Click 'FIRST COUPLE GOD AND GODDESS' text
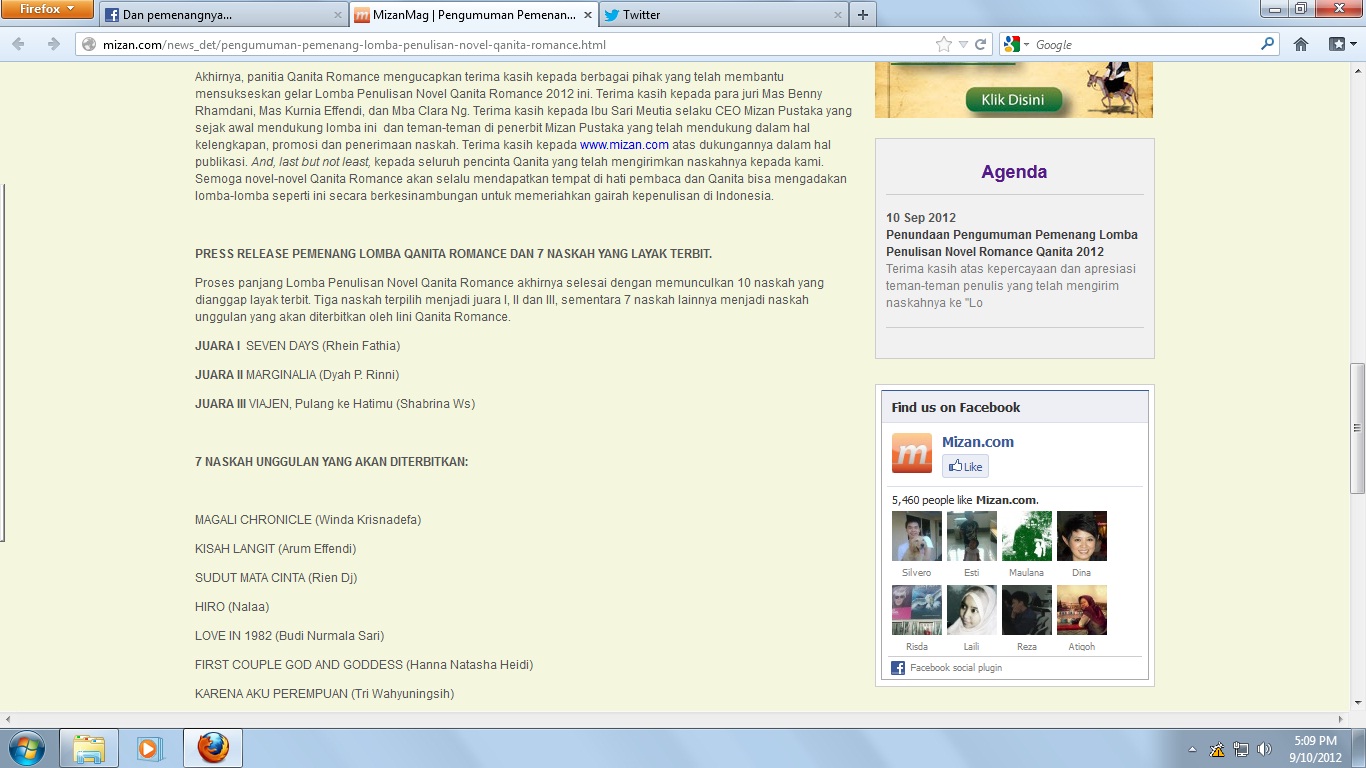The image size is (1366, 768). (x=299, y=665)
